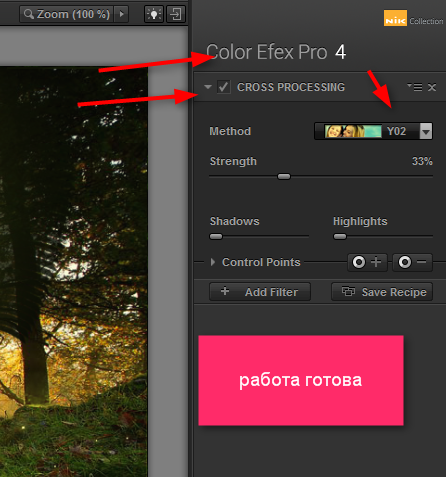
Task: Click the Add Filter button
Action: tap(260, 292)
